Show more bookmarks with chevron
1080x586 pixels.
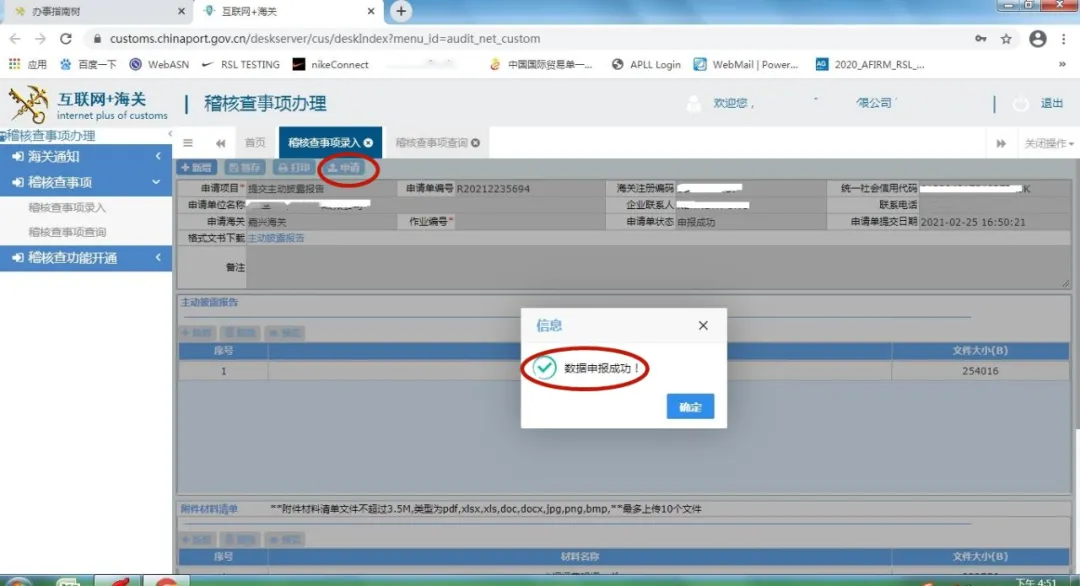click(1062, 64)
